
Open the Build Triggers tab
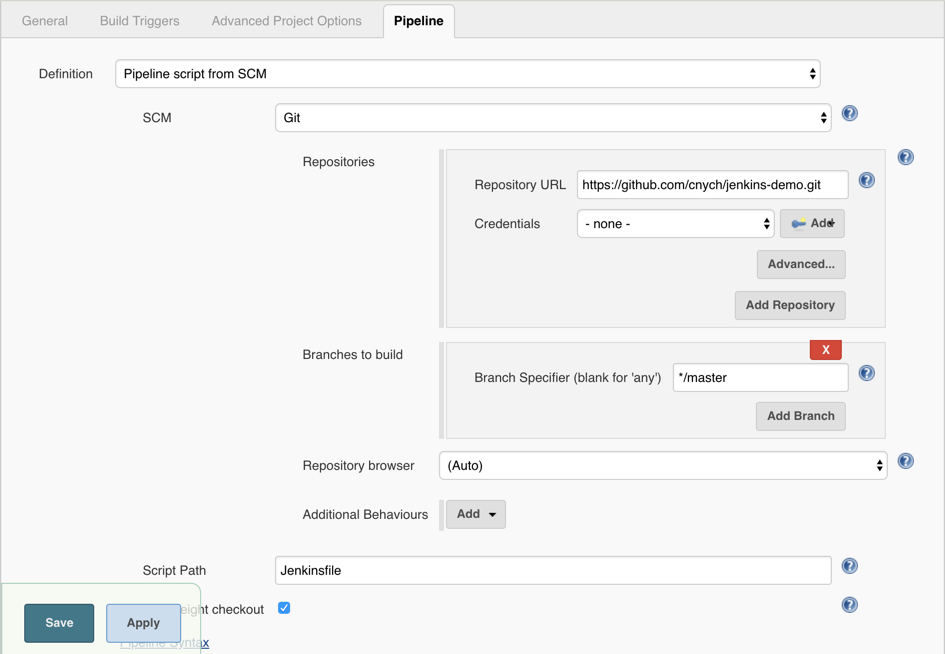pyautogui.click(x=140, y=21)
